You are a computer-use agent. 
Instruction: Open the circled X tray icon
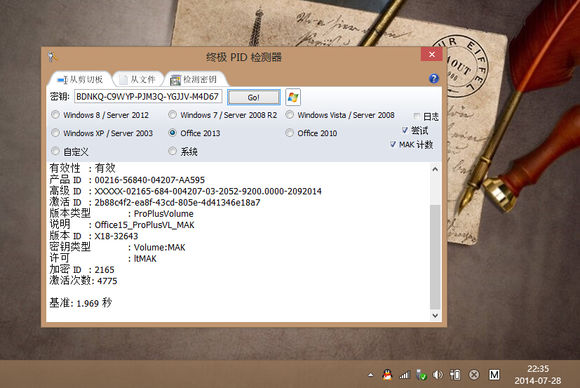(474, 375)
